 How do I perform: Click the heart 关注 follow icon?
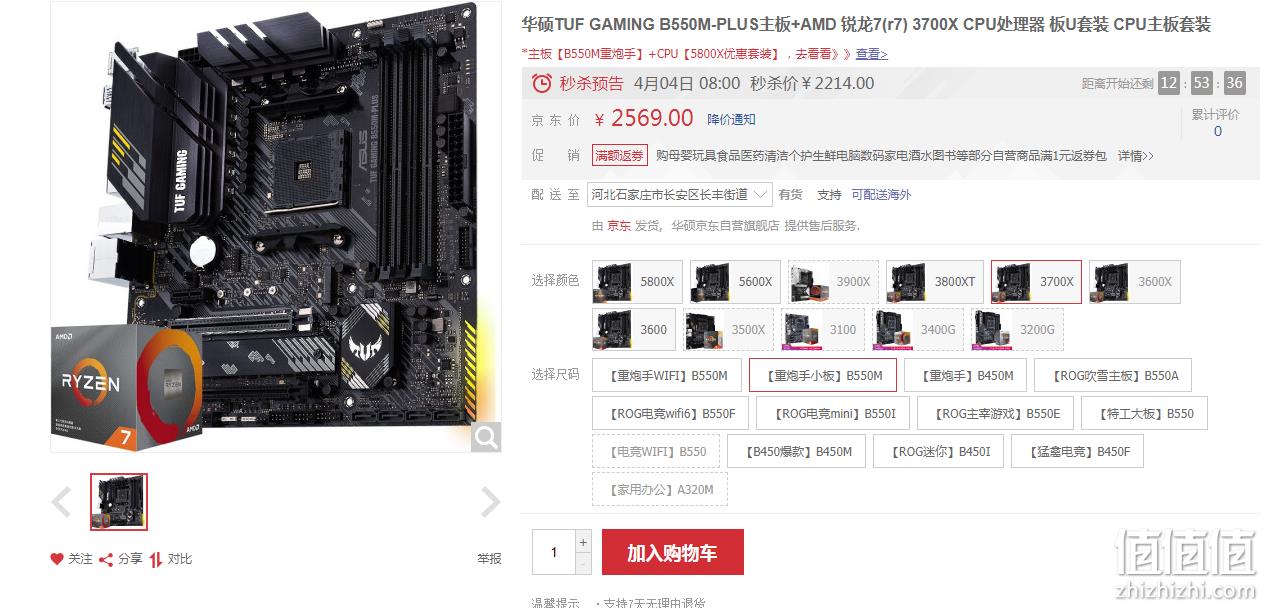pyautogui.click(x=57, y=559)
